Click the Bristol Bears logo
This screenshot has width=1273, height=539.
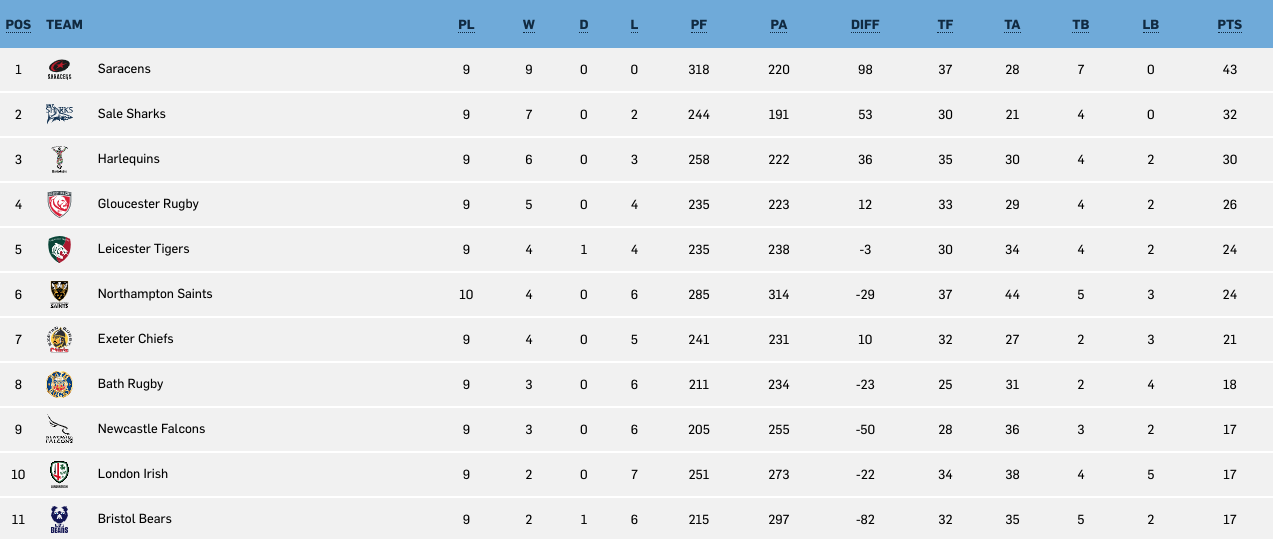click(x=59, y=519)
